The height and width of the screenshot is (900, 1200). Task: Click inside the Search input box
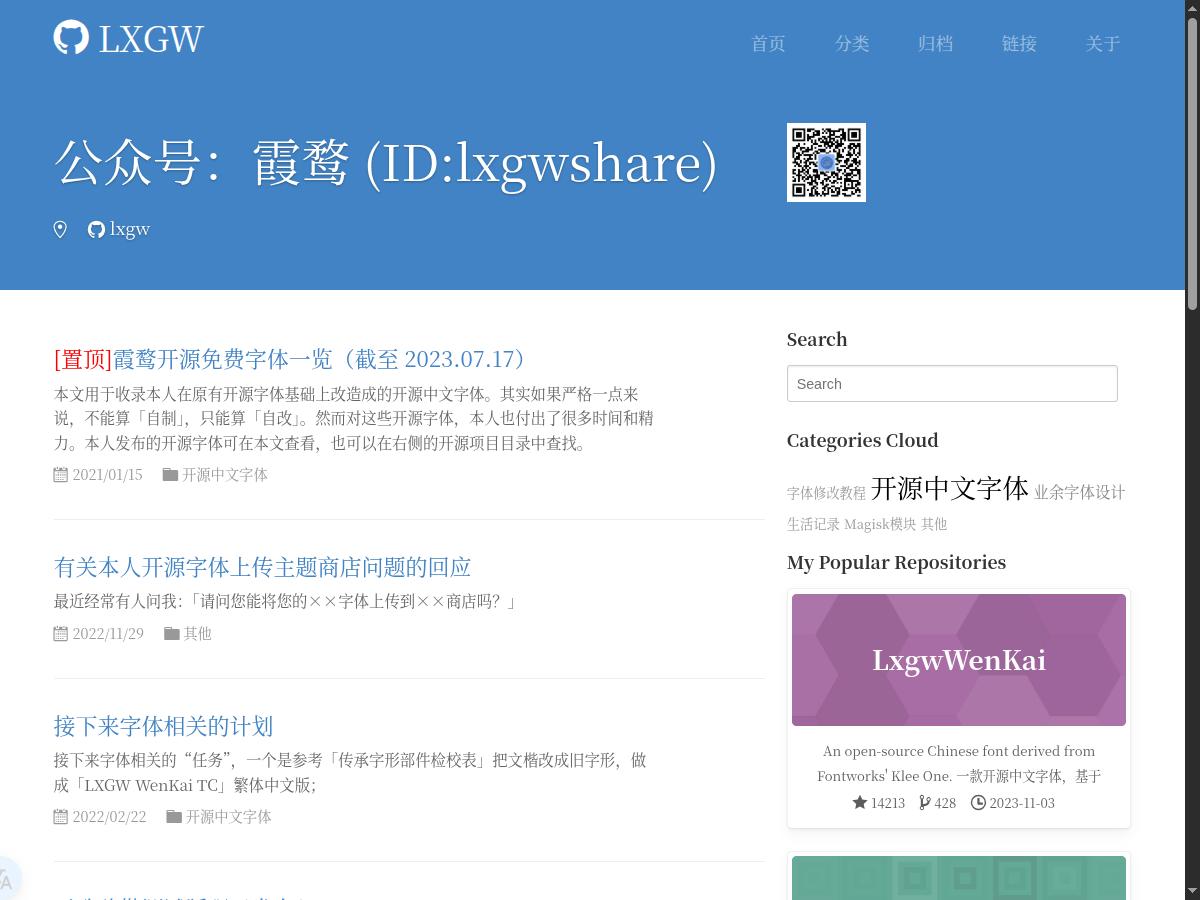[952, 383]
